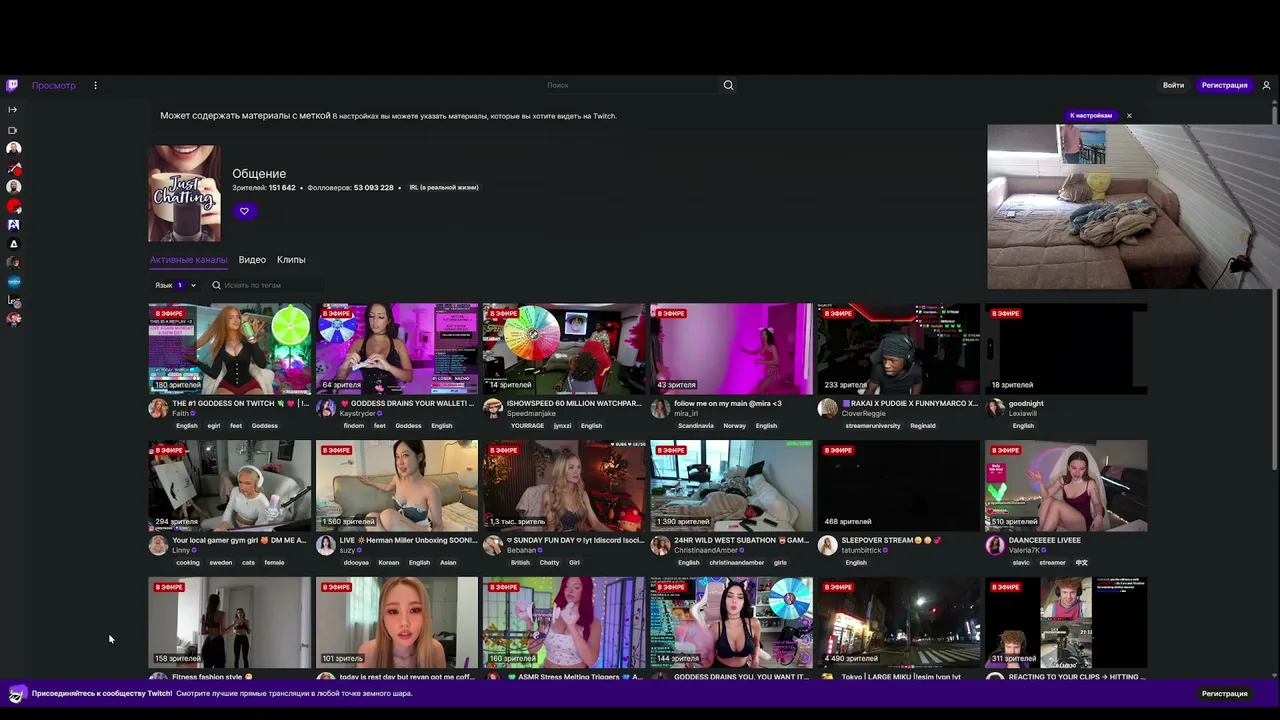Dismiss the content label notice
The height and width of the screenshot is (720, 1280).
click(x=1129, y=116)
